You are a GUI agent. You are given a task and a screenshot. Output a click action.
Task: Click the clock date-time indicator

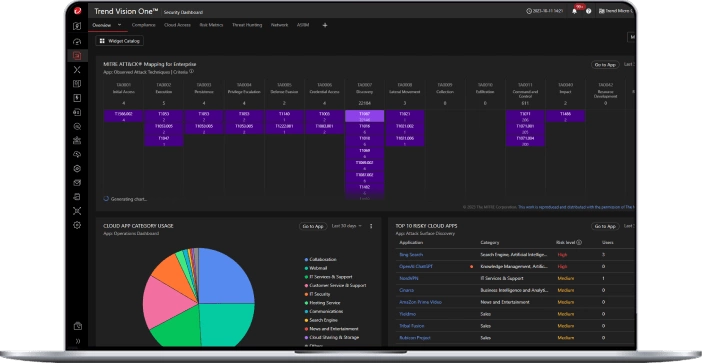tap(544, 11)
